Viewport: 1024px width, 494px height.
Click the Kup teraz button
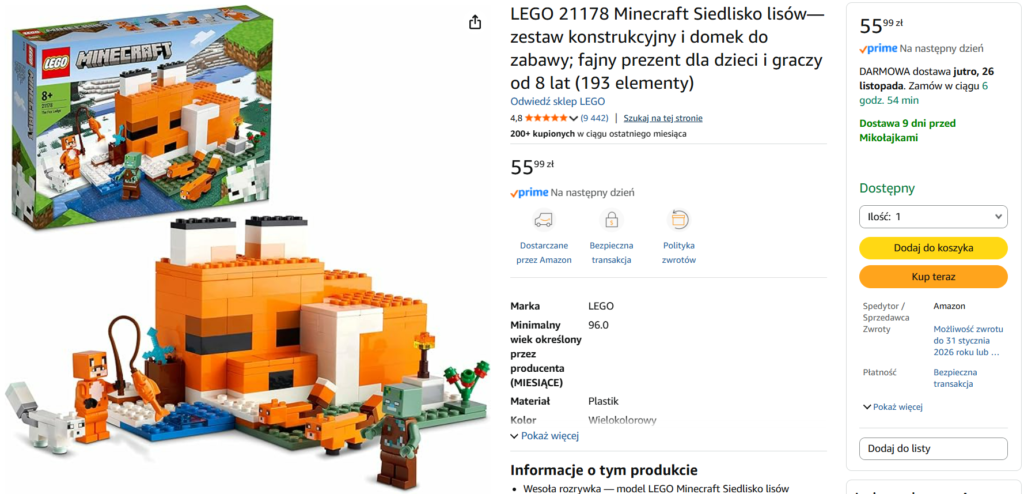click(933, 277)
